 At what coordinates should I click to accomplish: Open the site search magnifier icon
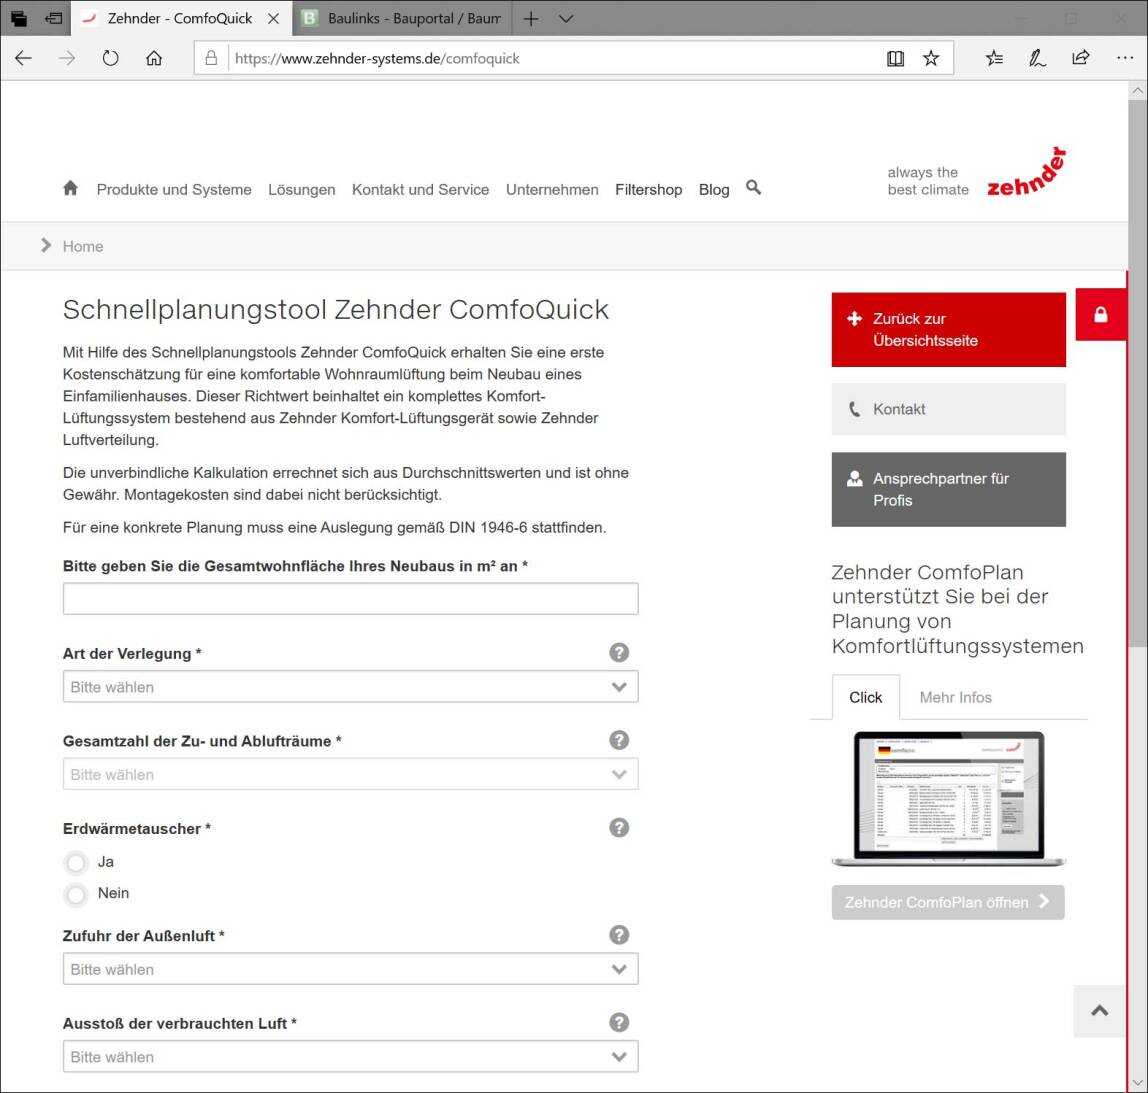point(753,187)
